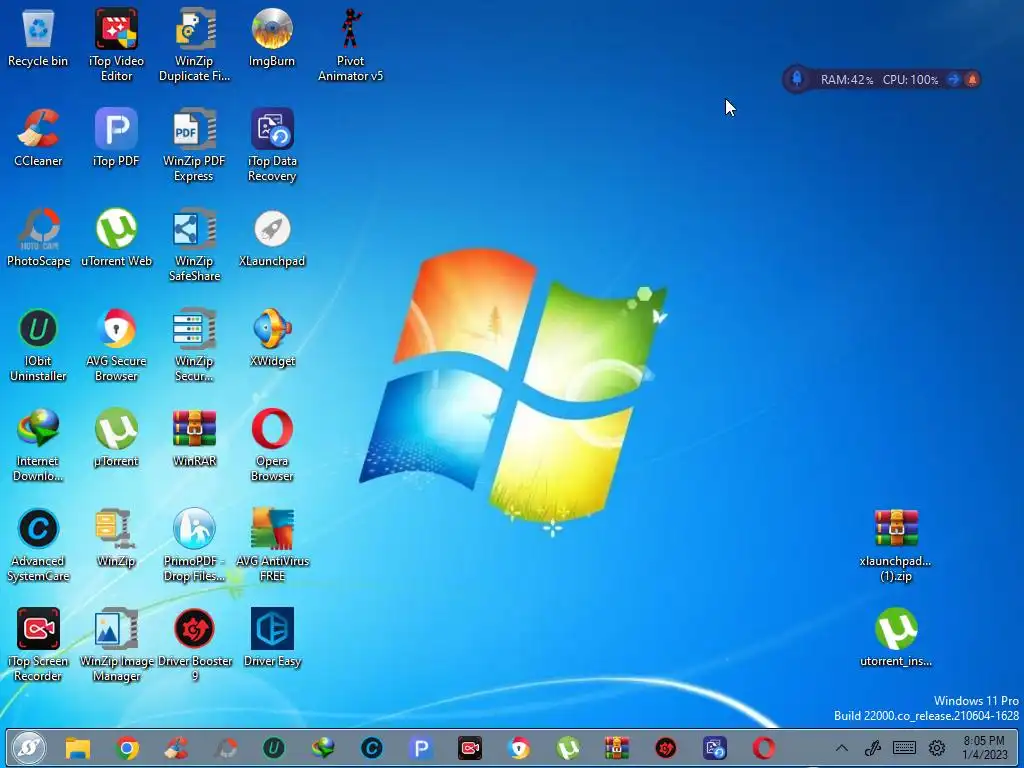Open Advanced SystemCare desktop shortcut
Viewport: 1024px width, 768px height.
(38, 545)
